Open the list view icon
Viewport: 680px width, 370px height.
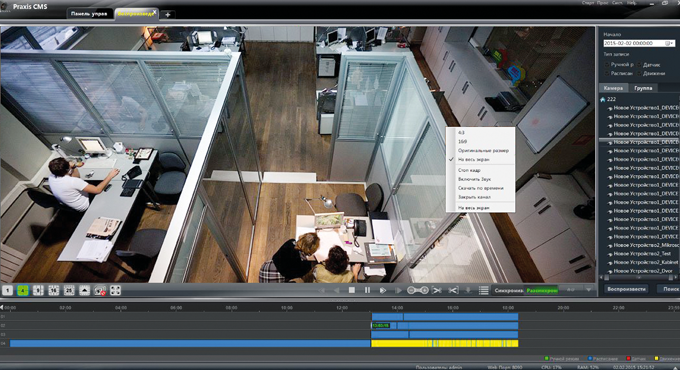tap(484, 290)
